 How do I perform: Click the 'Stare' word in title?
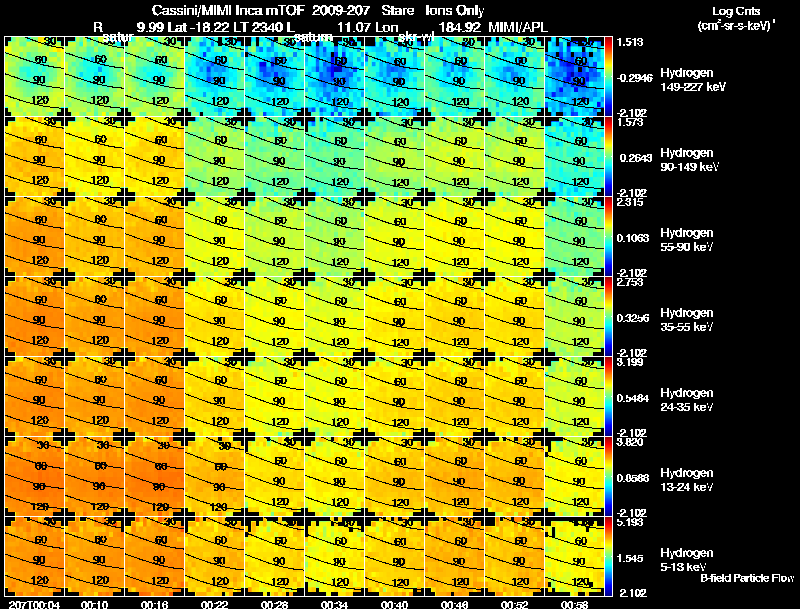coord(397,10)
